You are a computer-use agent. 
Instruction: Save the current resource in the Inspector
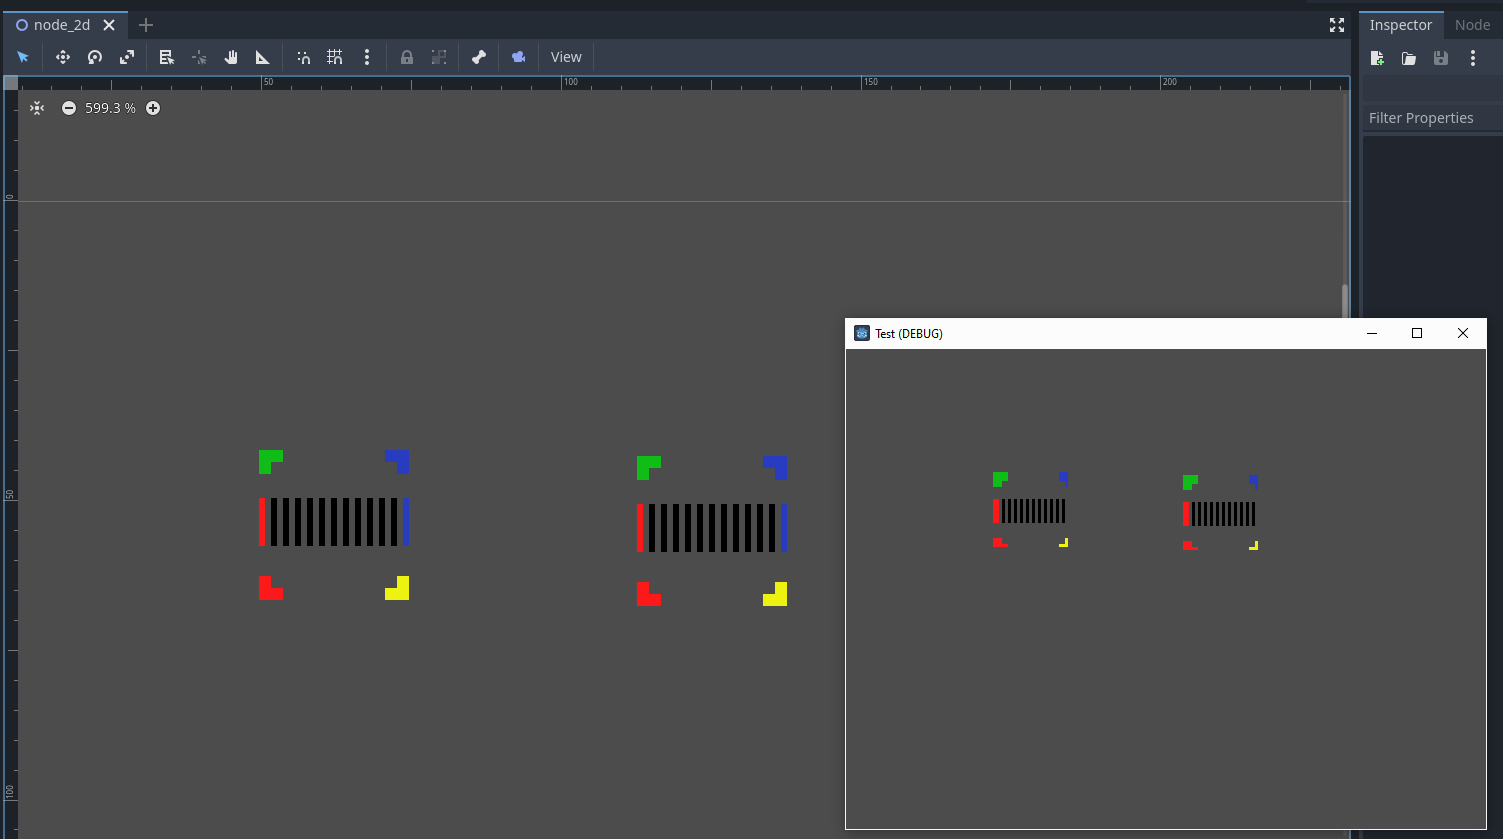coord(1441,58)
